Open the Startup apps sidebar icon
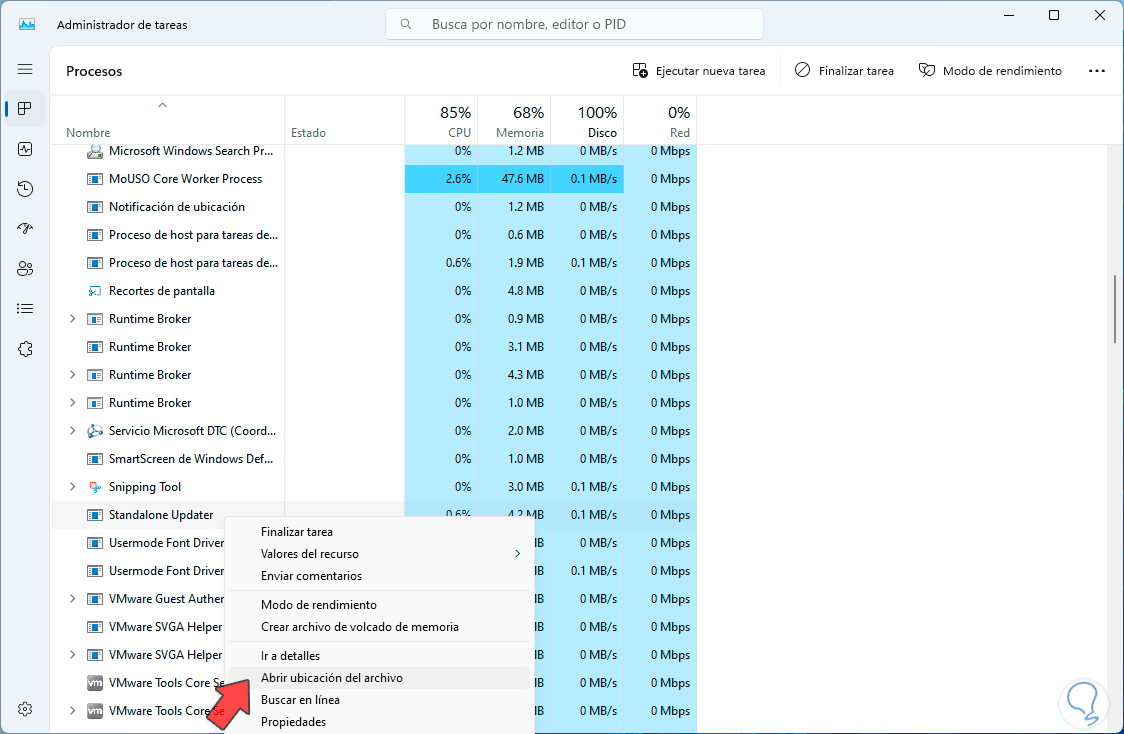 tap(25, 229)
